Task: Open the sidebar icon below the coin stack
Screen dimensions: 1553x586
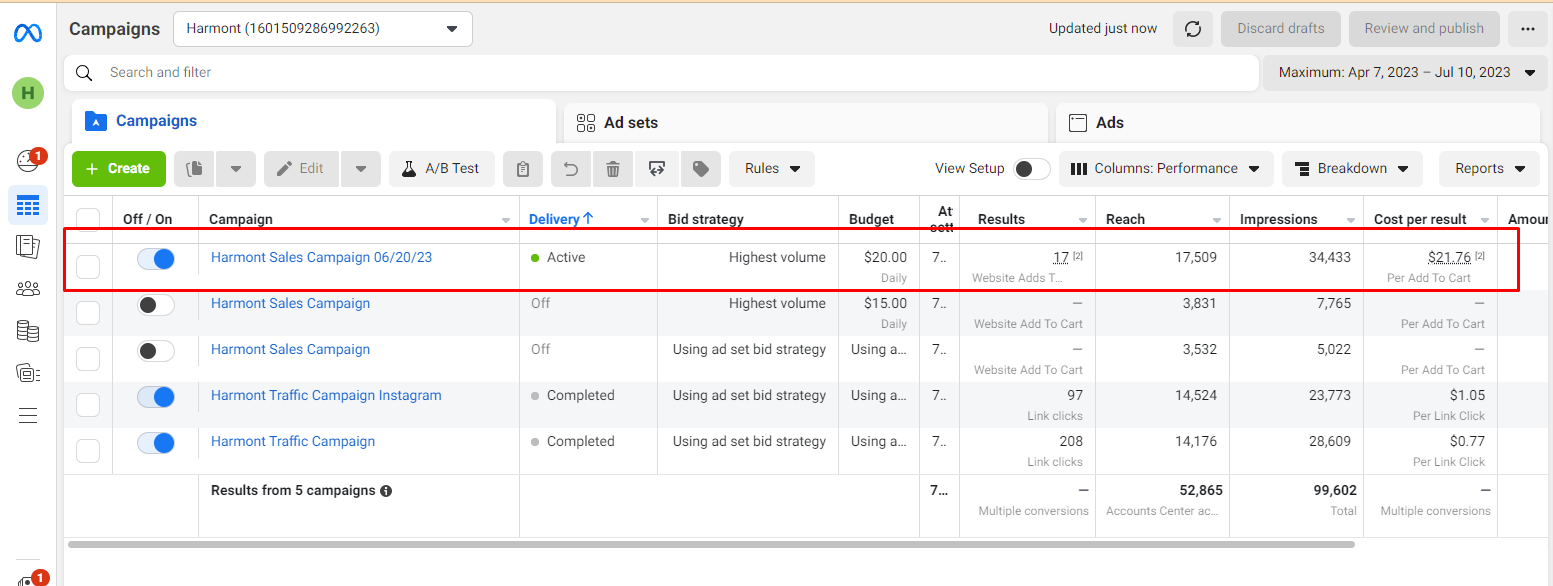Action: tap(28, 373)
